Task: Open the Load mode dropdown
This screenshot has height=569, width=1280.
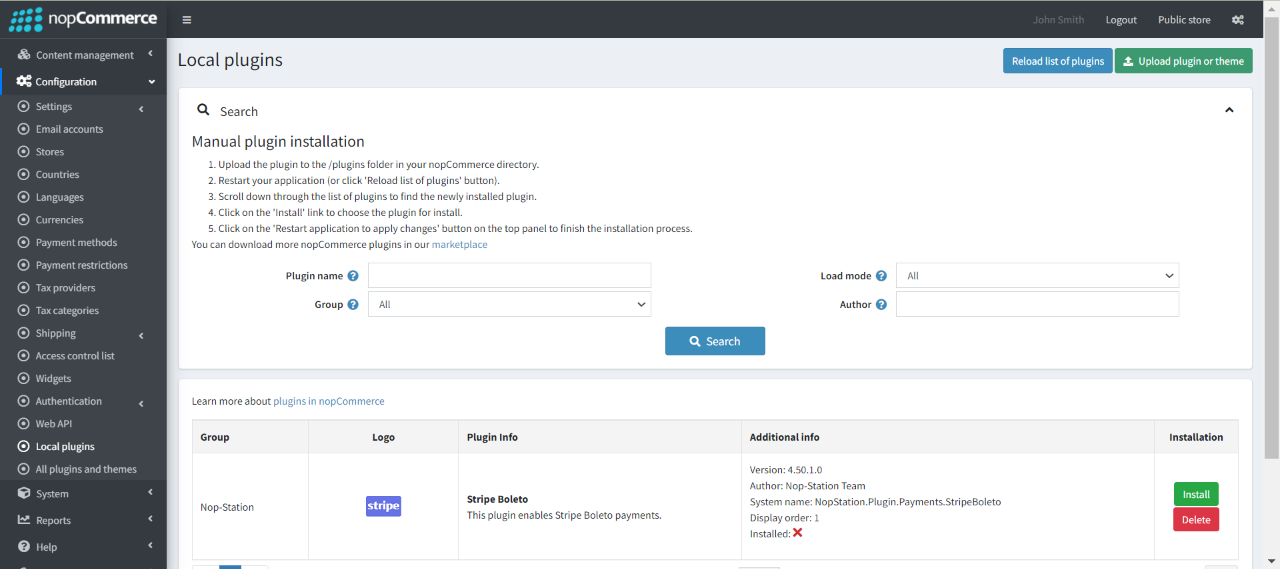Action: (x=1037, y=276)
